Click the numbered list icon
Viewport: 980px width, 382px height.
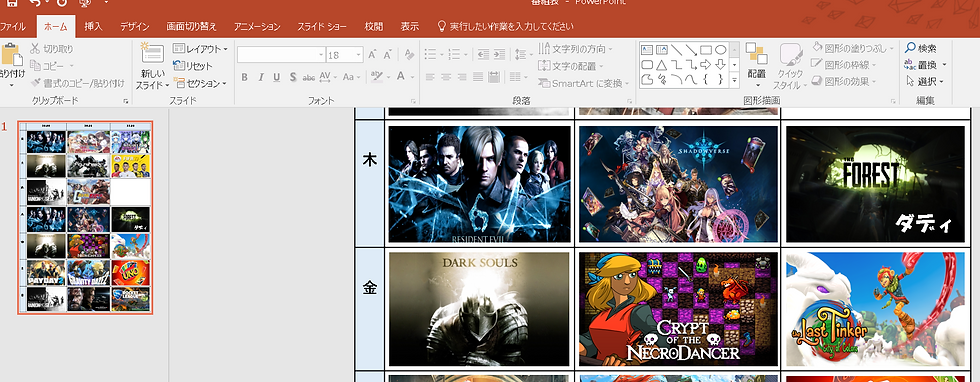454,55
